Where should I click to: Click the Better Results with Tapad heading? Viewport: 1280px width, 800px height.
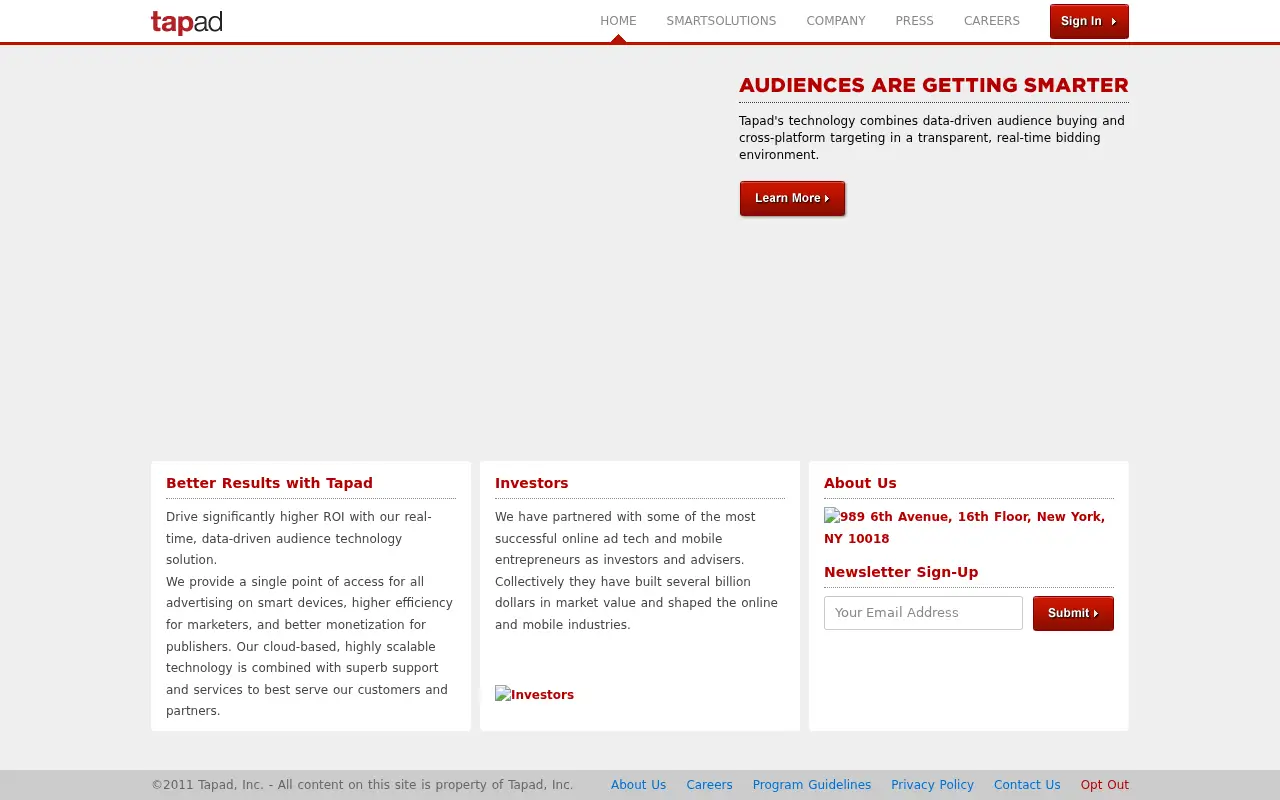tap(269, 483)
